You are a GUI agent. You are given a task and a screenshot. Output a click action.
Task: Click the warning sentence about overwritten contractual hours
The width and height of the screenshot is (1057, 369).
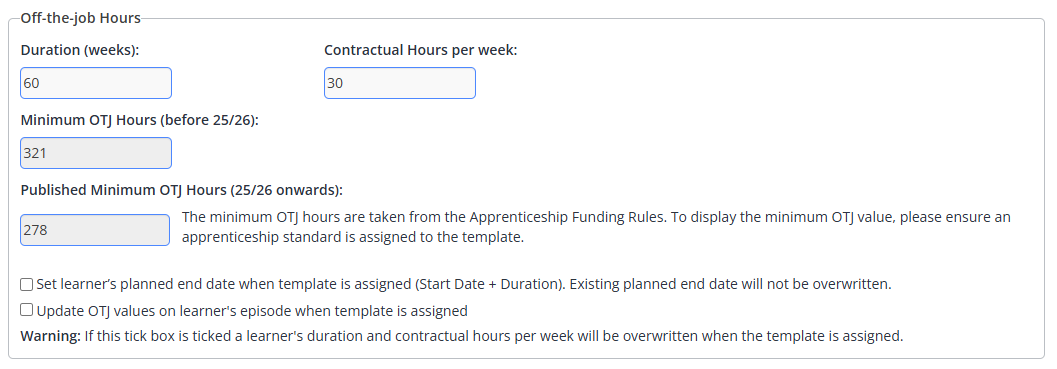[x=493, y=336]
